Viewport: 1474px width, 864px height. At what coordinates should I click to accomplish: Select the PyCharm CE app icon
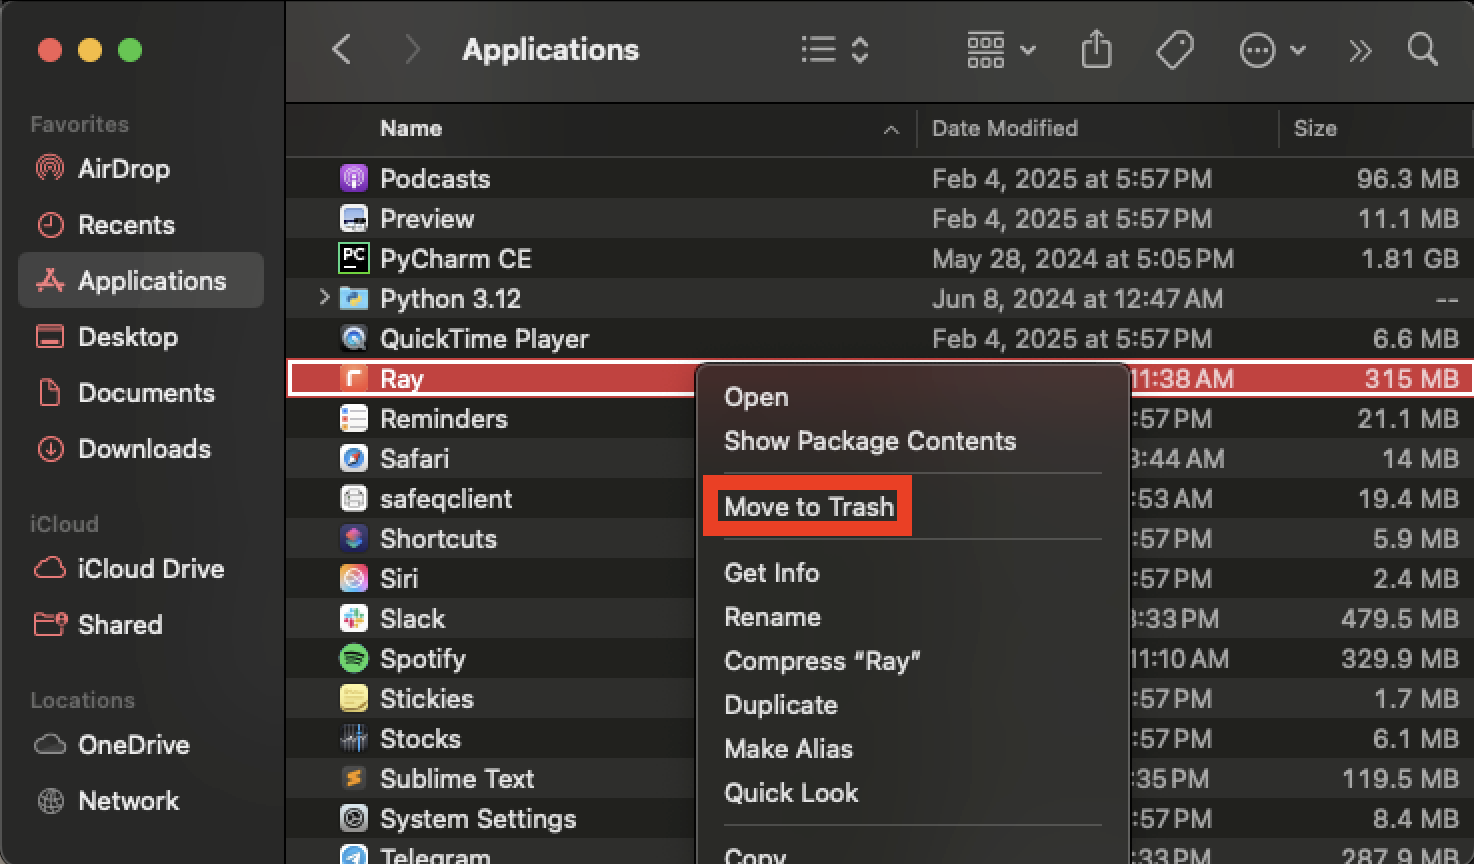354,258
